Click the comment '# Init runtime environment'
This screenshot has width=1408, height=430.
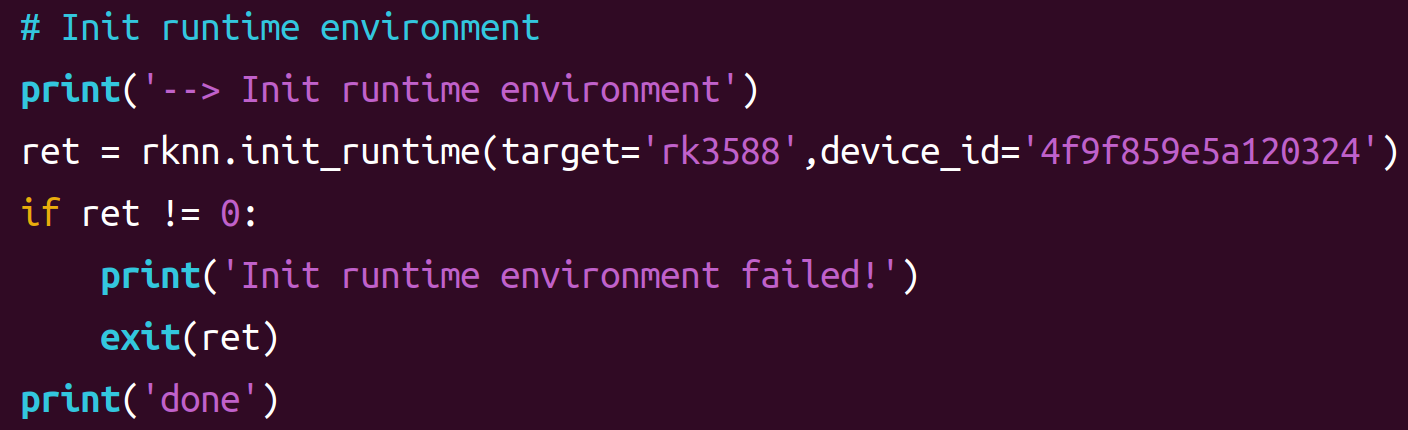pos(280,28)
